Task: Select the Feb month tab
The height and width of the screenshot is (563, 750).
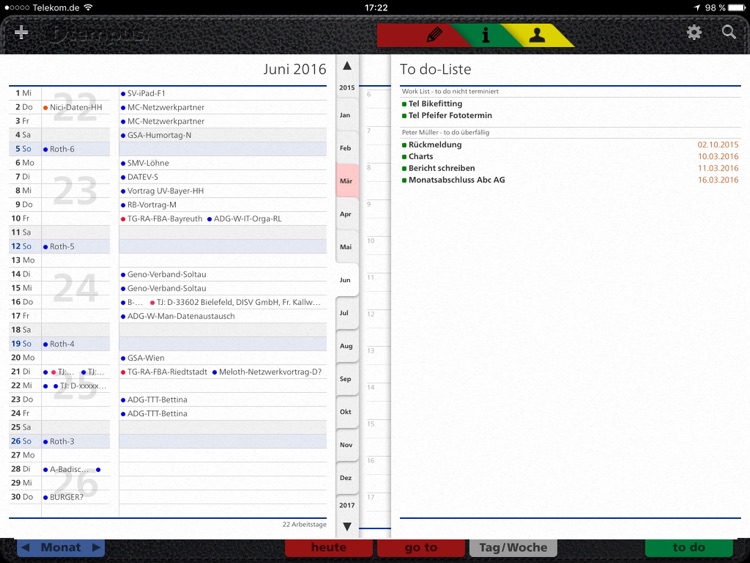Action: [345, 148]
